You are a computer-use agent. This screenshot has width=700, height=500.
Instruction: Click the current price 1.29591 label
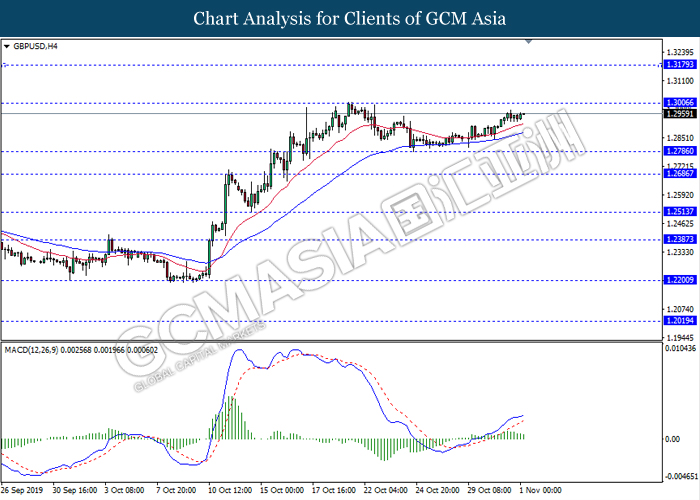(680, 114)
